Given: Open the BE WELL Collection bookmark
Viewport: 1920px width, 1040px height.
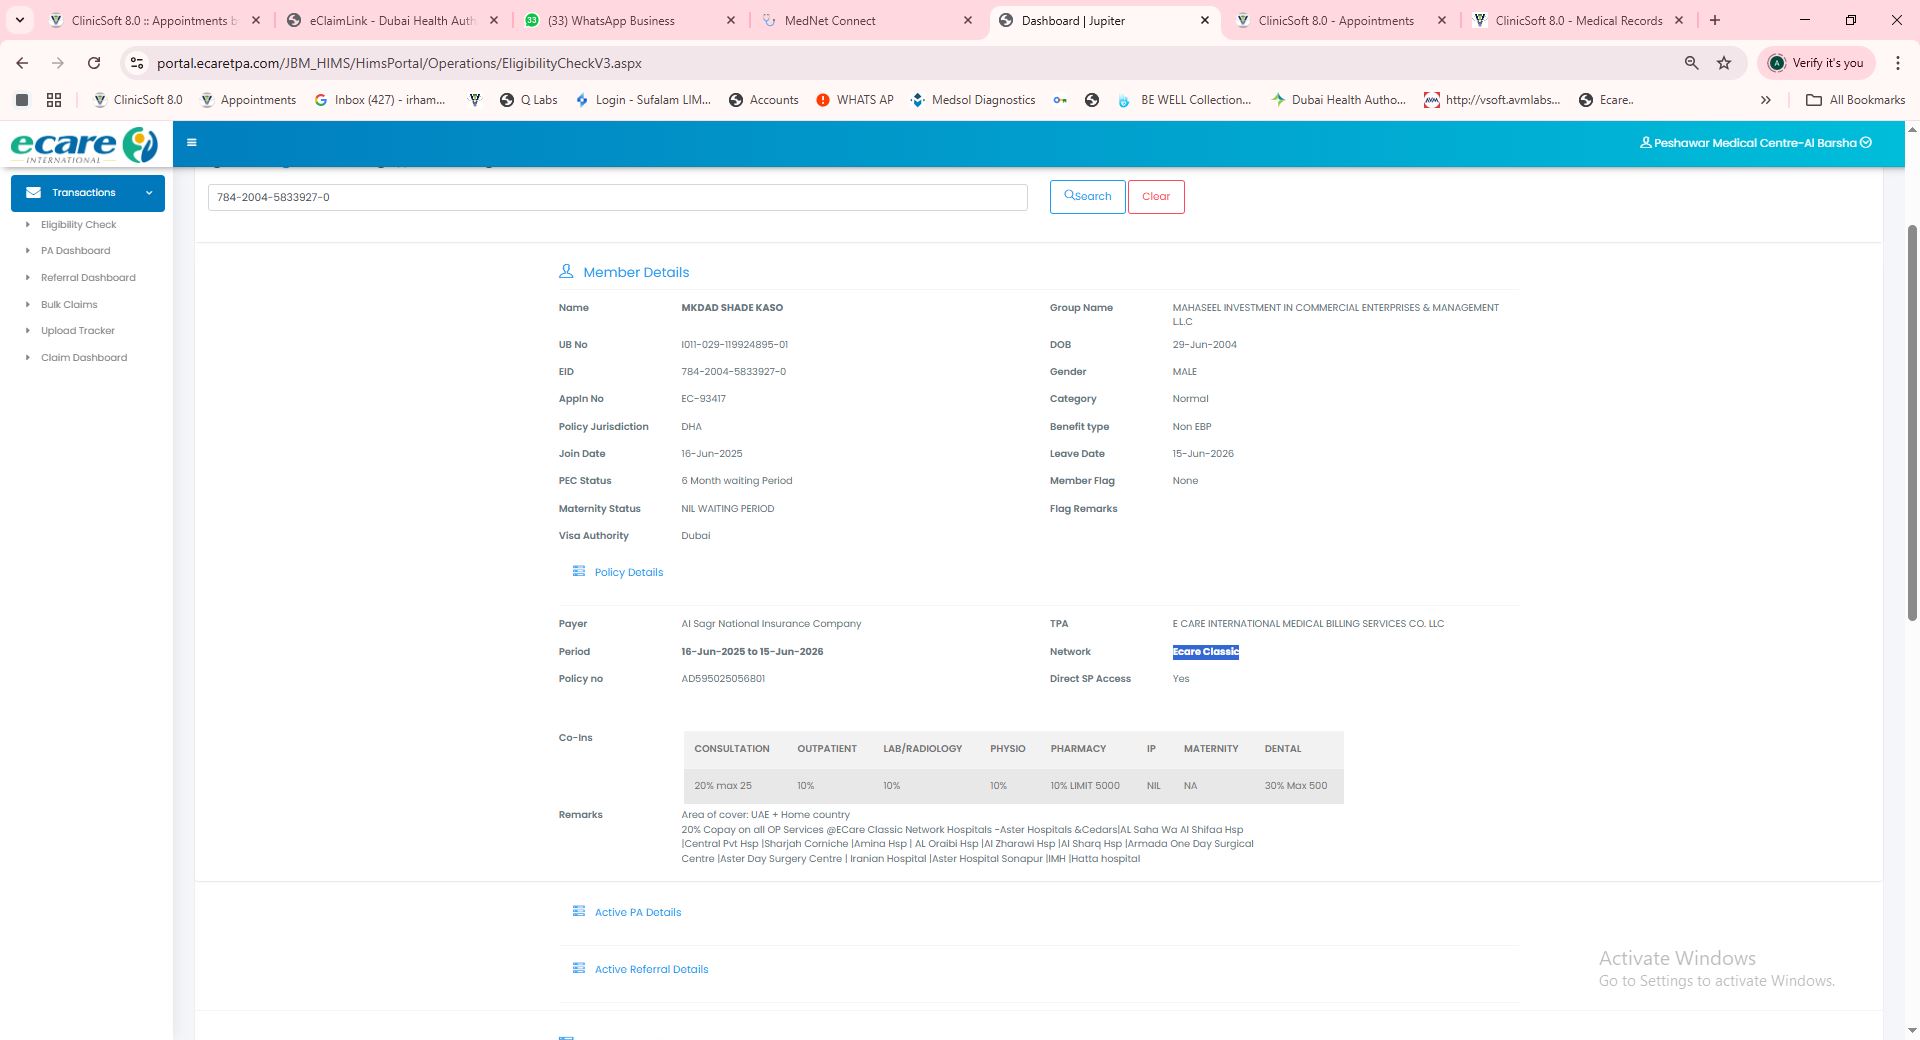Looking at the screenshot, I should point(1184,100).
